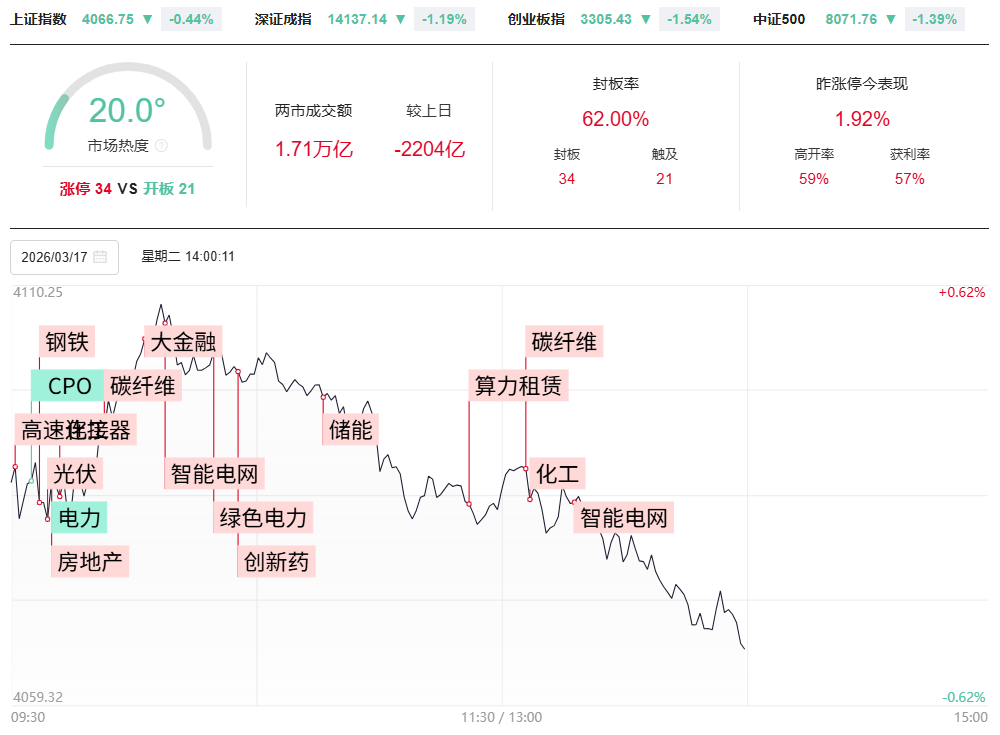
Task: Click the -0.44% badge for 上证指数
Action: (191, 19)
